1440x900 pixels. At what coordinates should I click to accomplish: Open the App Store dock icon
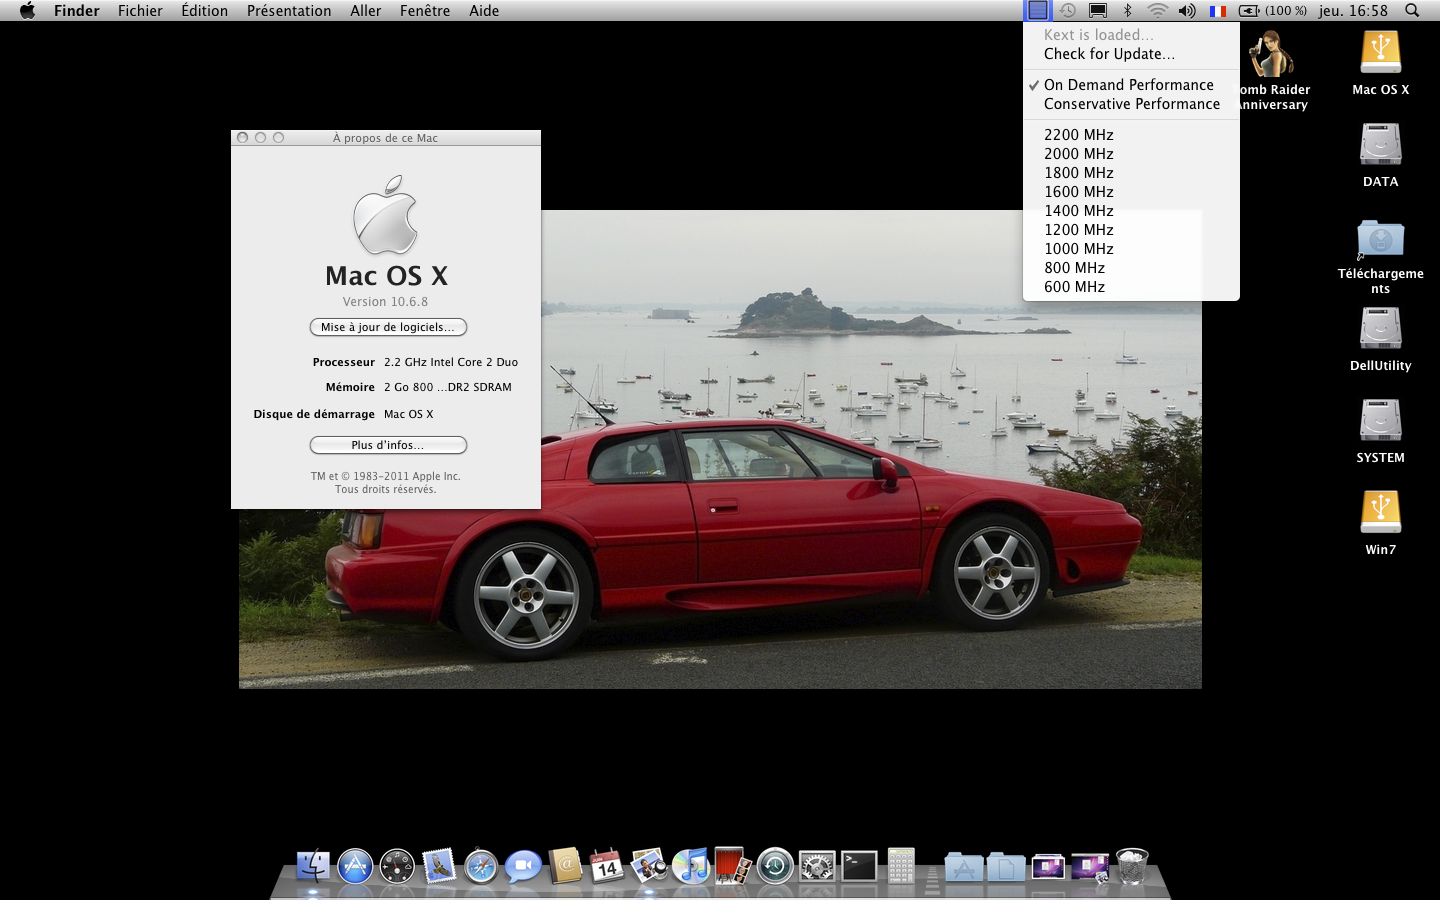[x=355, y=866]
